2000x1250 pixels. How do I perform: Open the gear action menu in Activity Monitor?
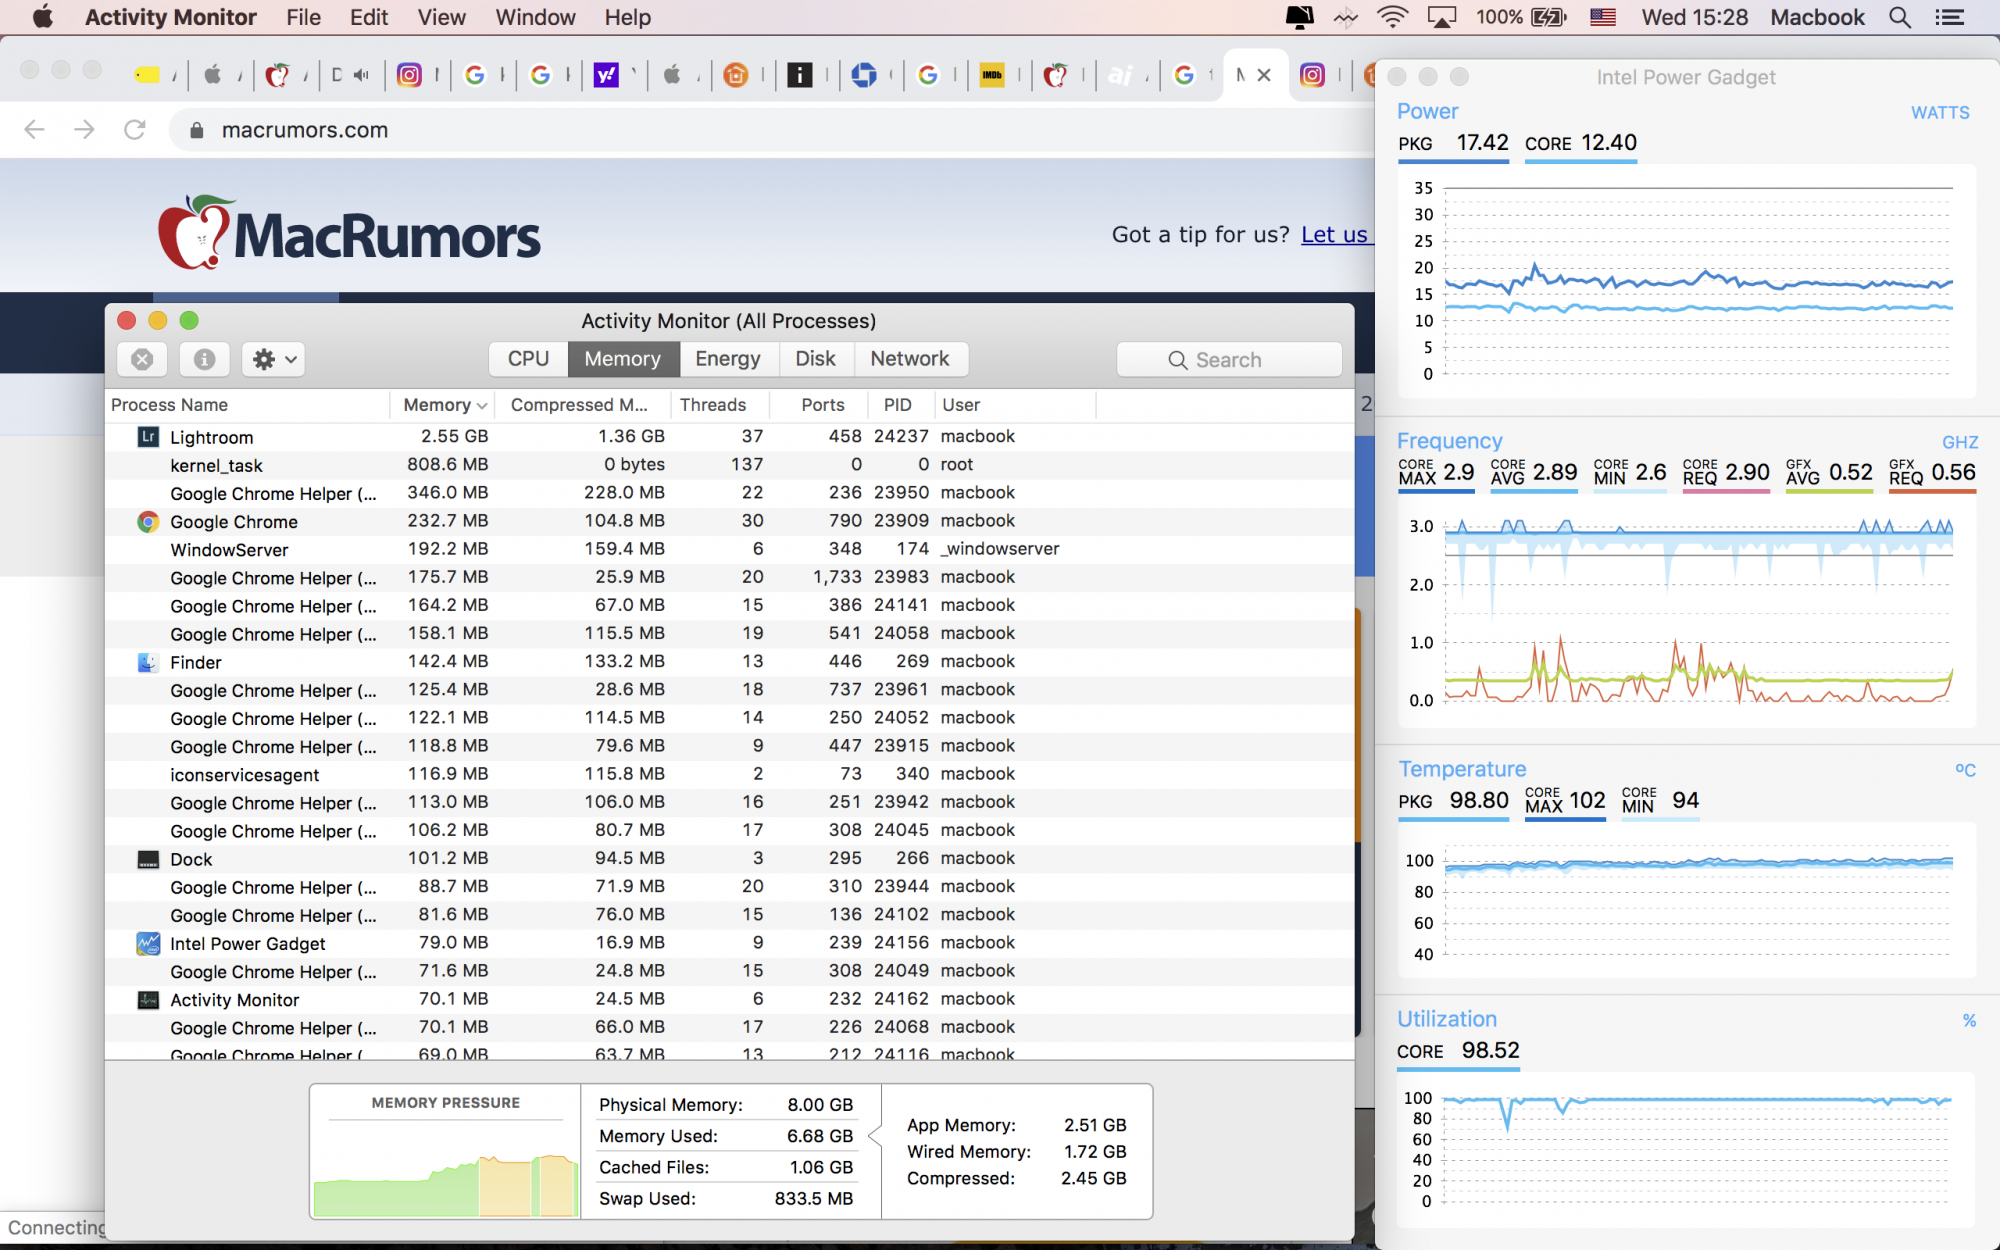coord(274,359)
